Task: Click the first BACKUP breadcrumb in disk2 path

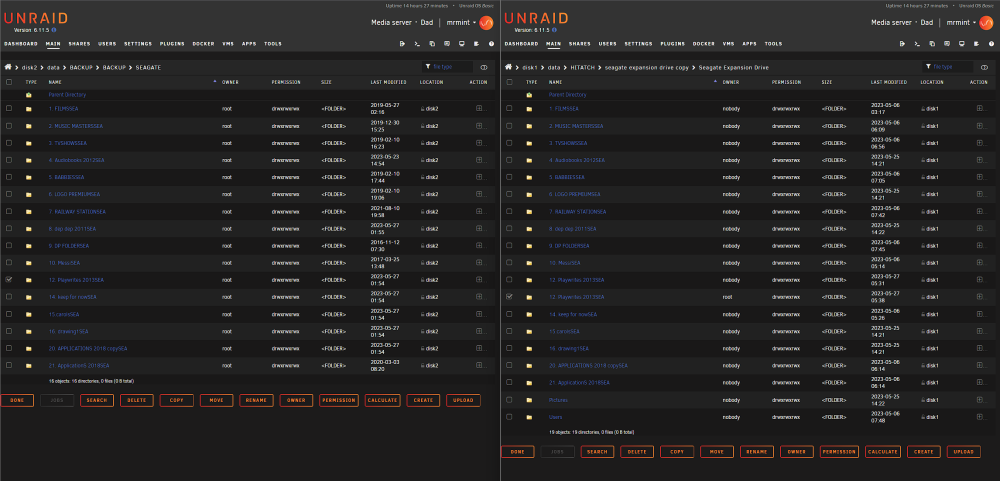Action: click(82, 67)
